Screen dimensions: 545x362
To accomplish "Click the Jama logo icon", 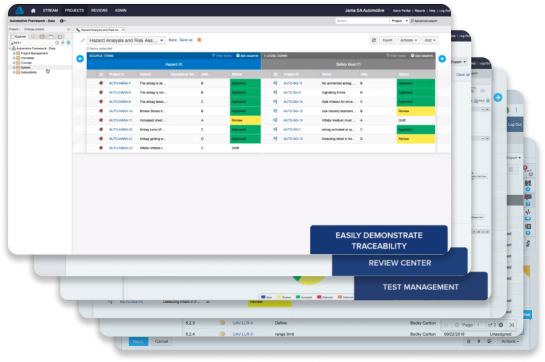I will 19,10.
